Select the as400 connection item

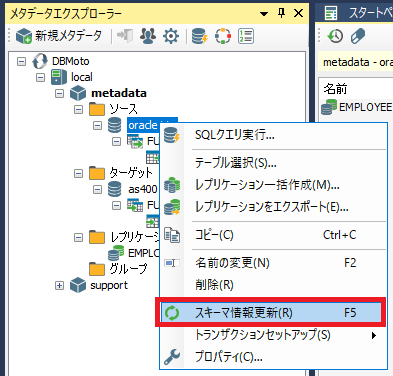[x=143, y=189]
